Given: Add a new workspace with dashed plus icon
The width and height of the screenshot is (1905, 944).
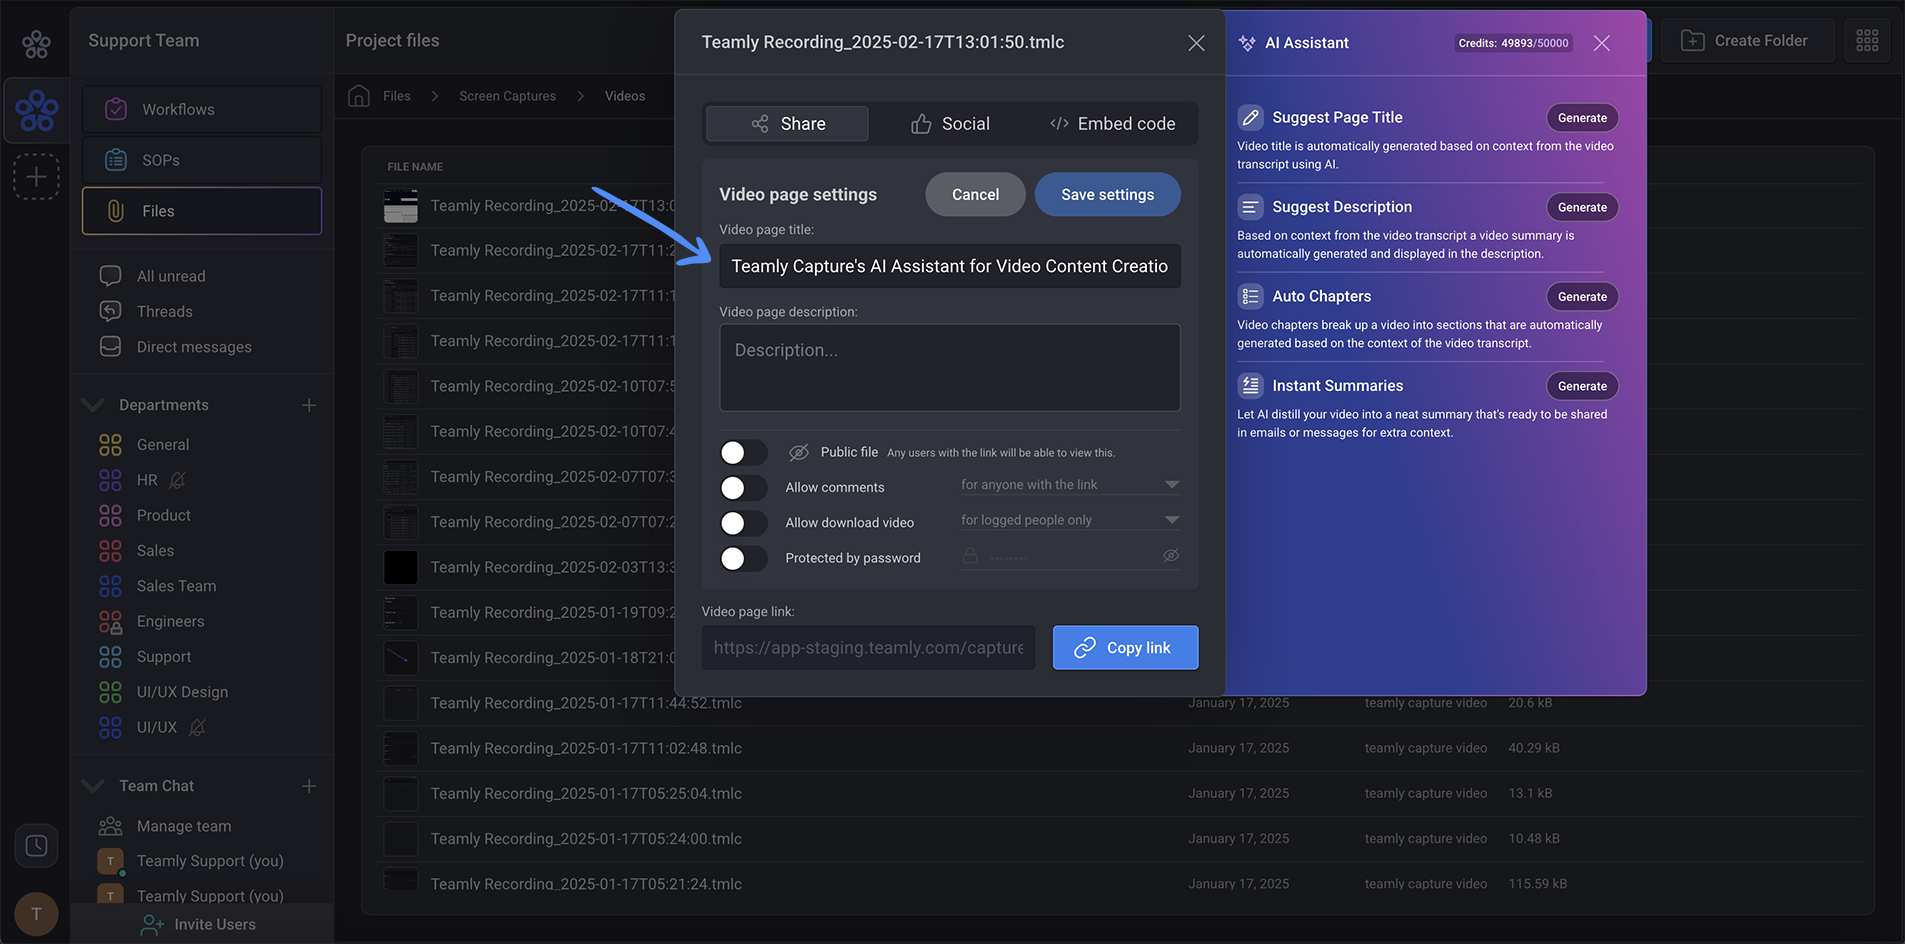Looking at the screenshot, I should pos(36,177).
